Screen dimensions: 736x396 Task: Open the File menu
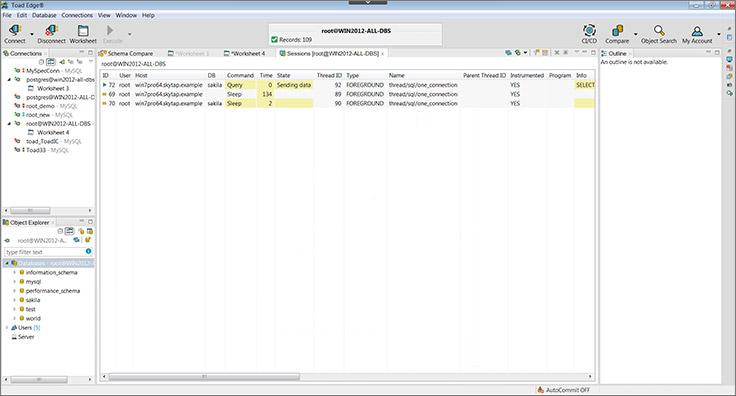[7, 15]
